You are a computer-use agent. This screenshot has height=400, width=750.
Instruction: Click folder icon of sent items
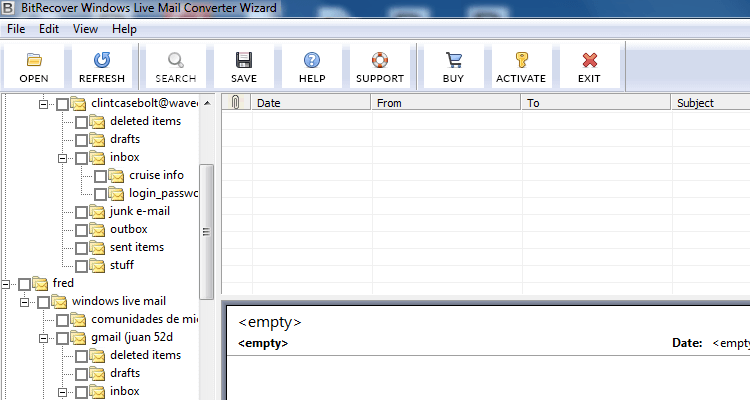pyautogui.click(x=97, y=247)
